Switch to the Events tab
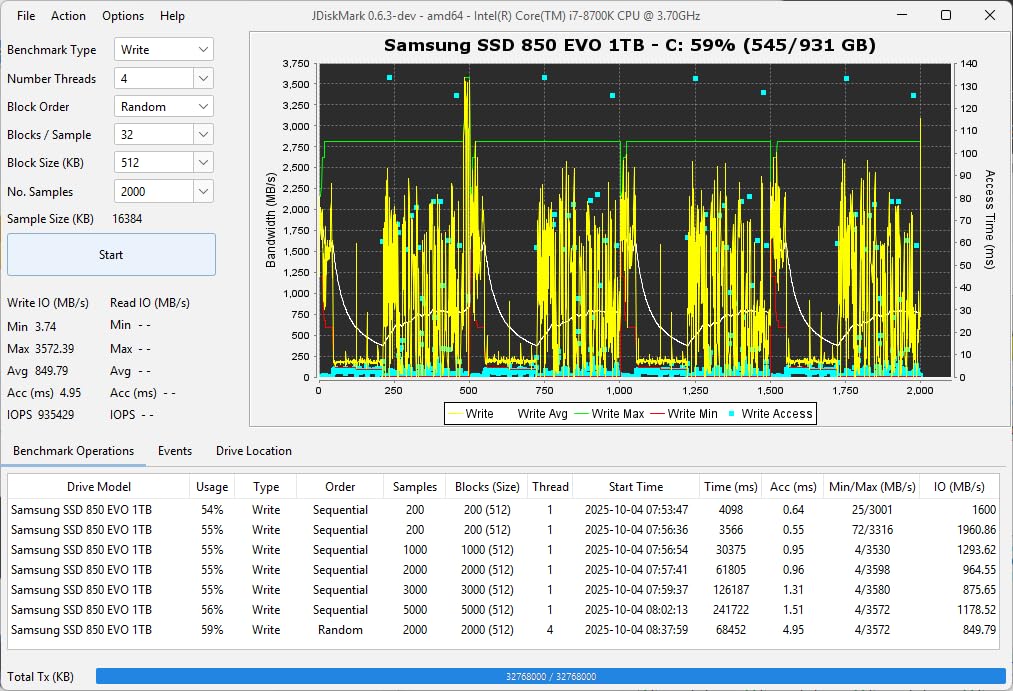 pyautogui.click(x=175, y=451)
